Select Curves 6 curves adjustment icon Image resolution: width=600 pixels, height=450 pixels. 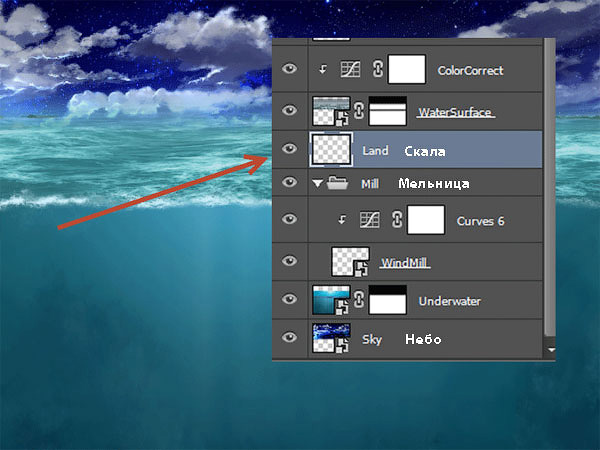[x=370, y=220]
